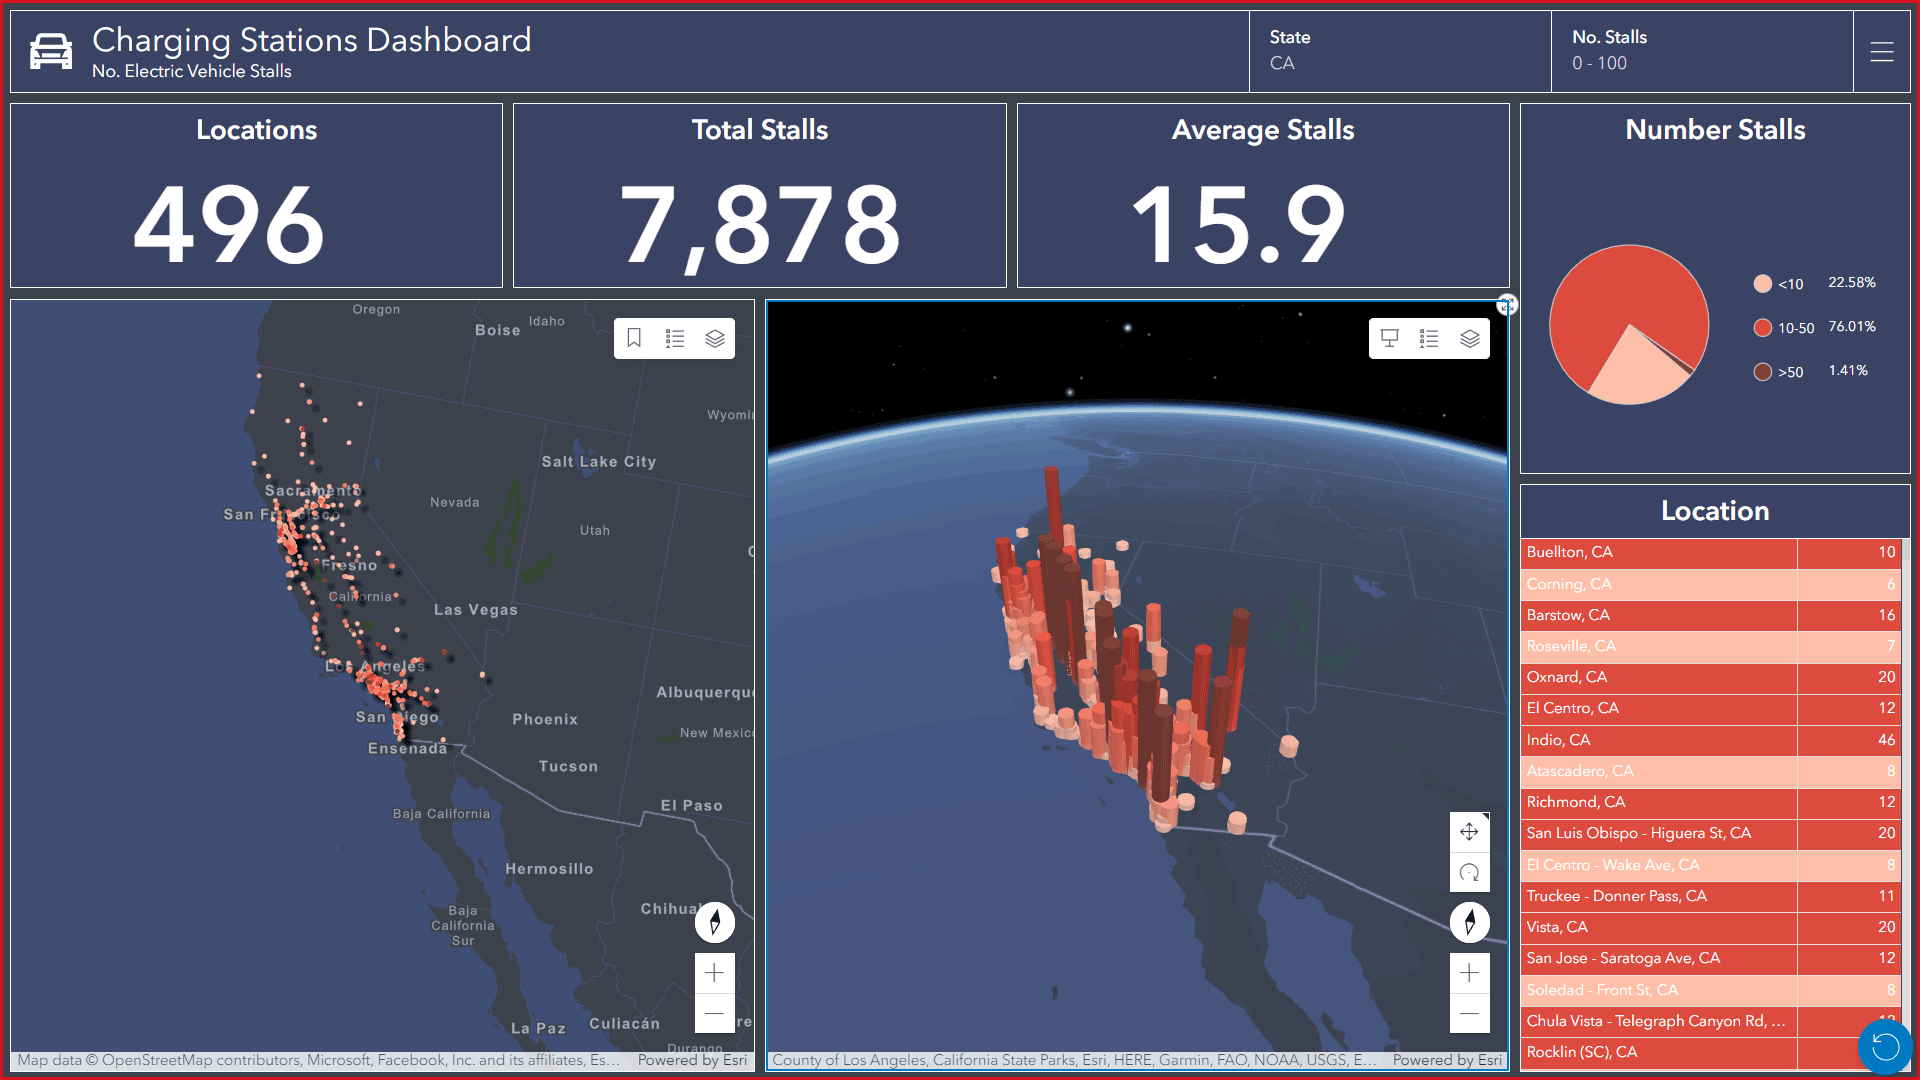Image resolution: width=1920 pixels, height=1080 pixels.
Task: Open slides on the 3D scene
Action: pyautogui.click(x=1389, y=339)
